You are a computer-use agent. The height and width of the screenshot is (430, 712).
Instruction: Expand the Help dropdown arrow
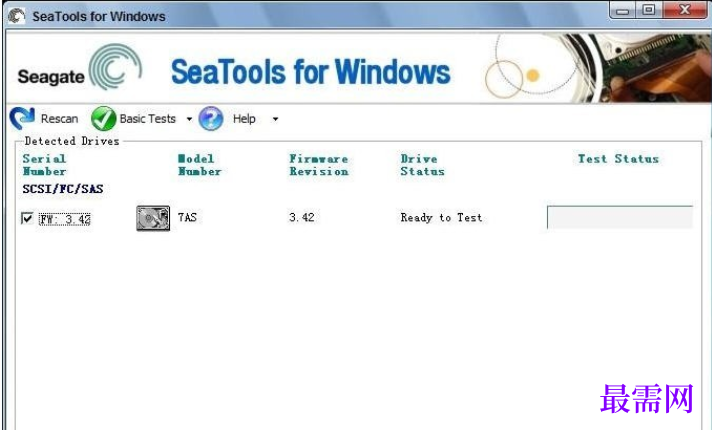[x=275, y=119]
